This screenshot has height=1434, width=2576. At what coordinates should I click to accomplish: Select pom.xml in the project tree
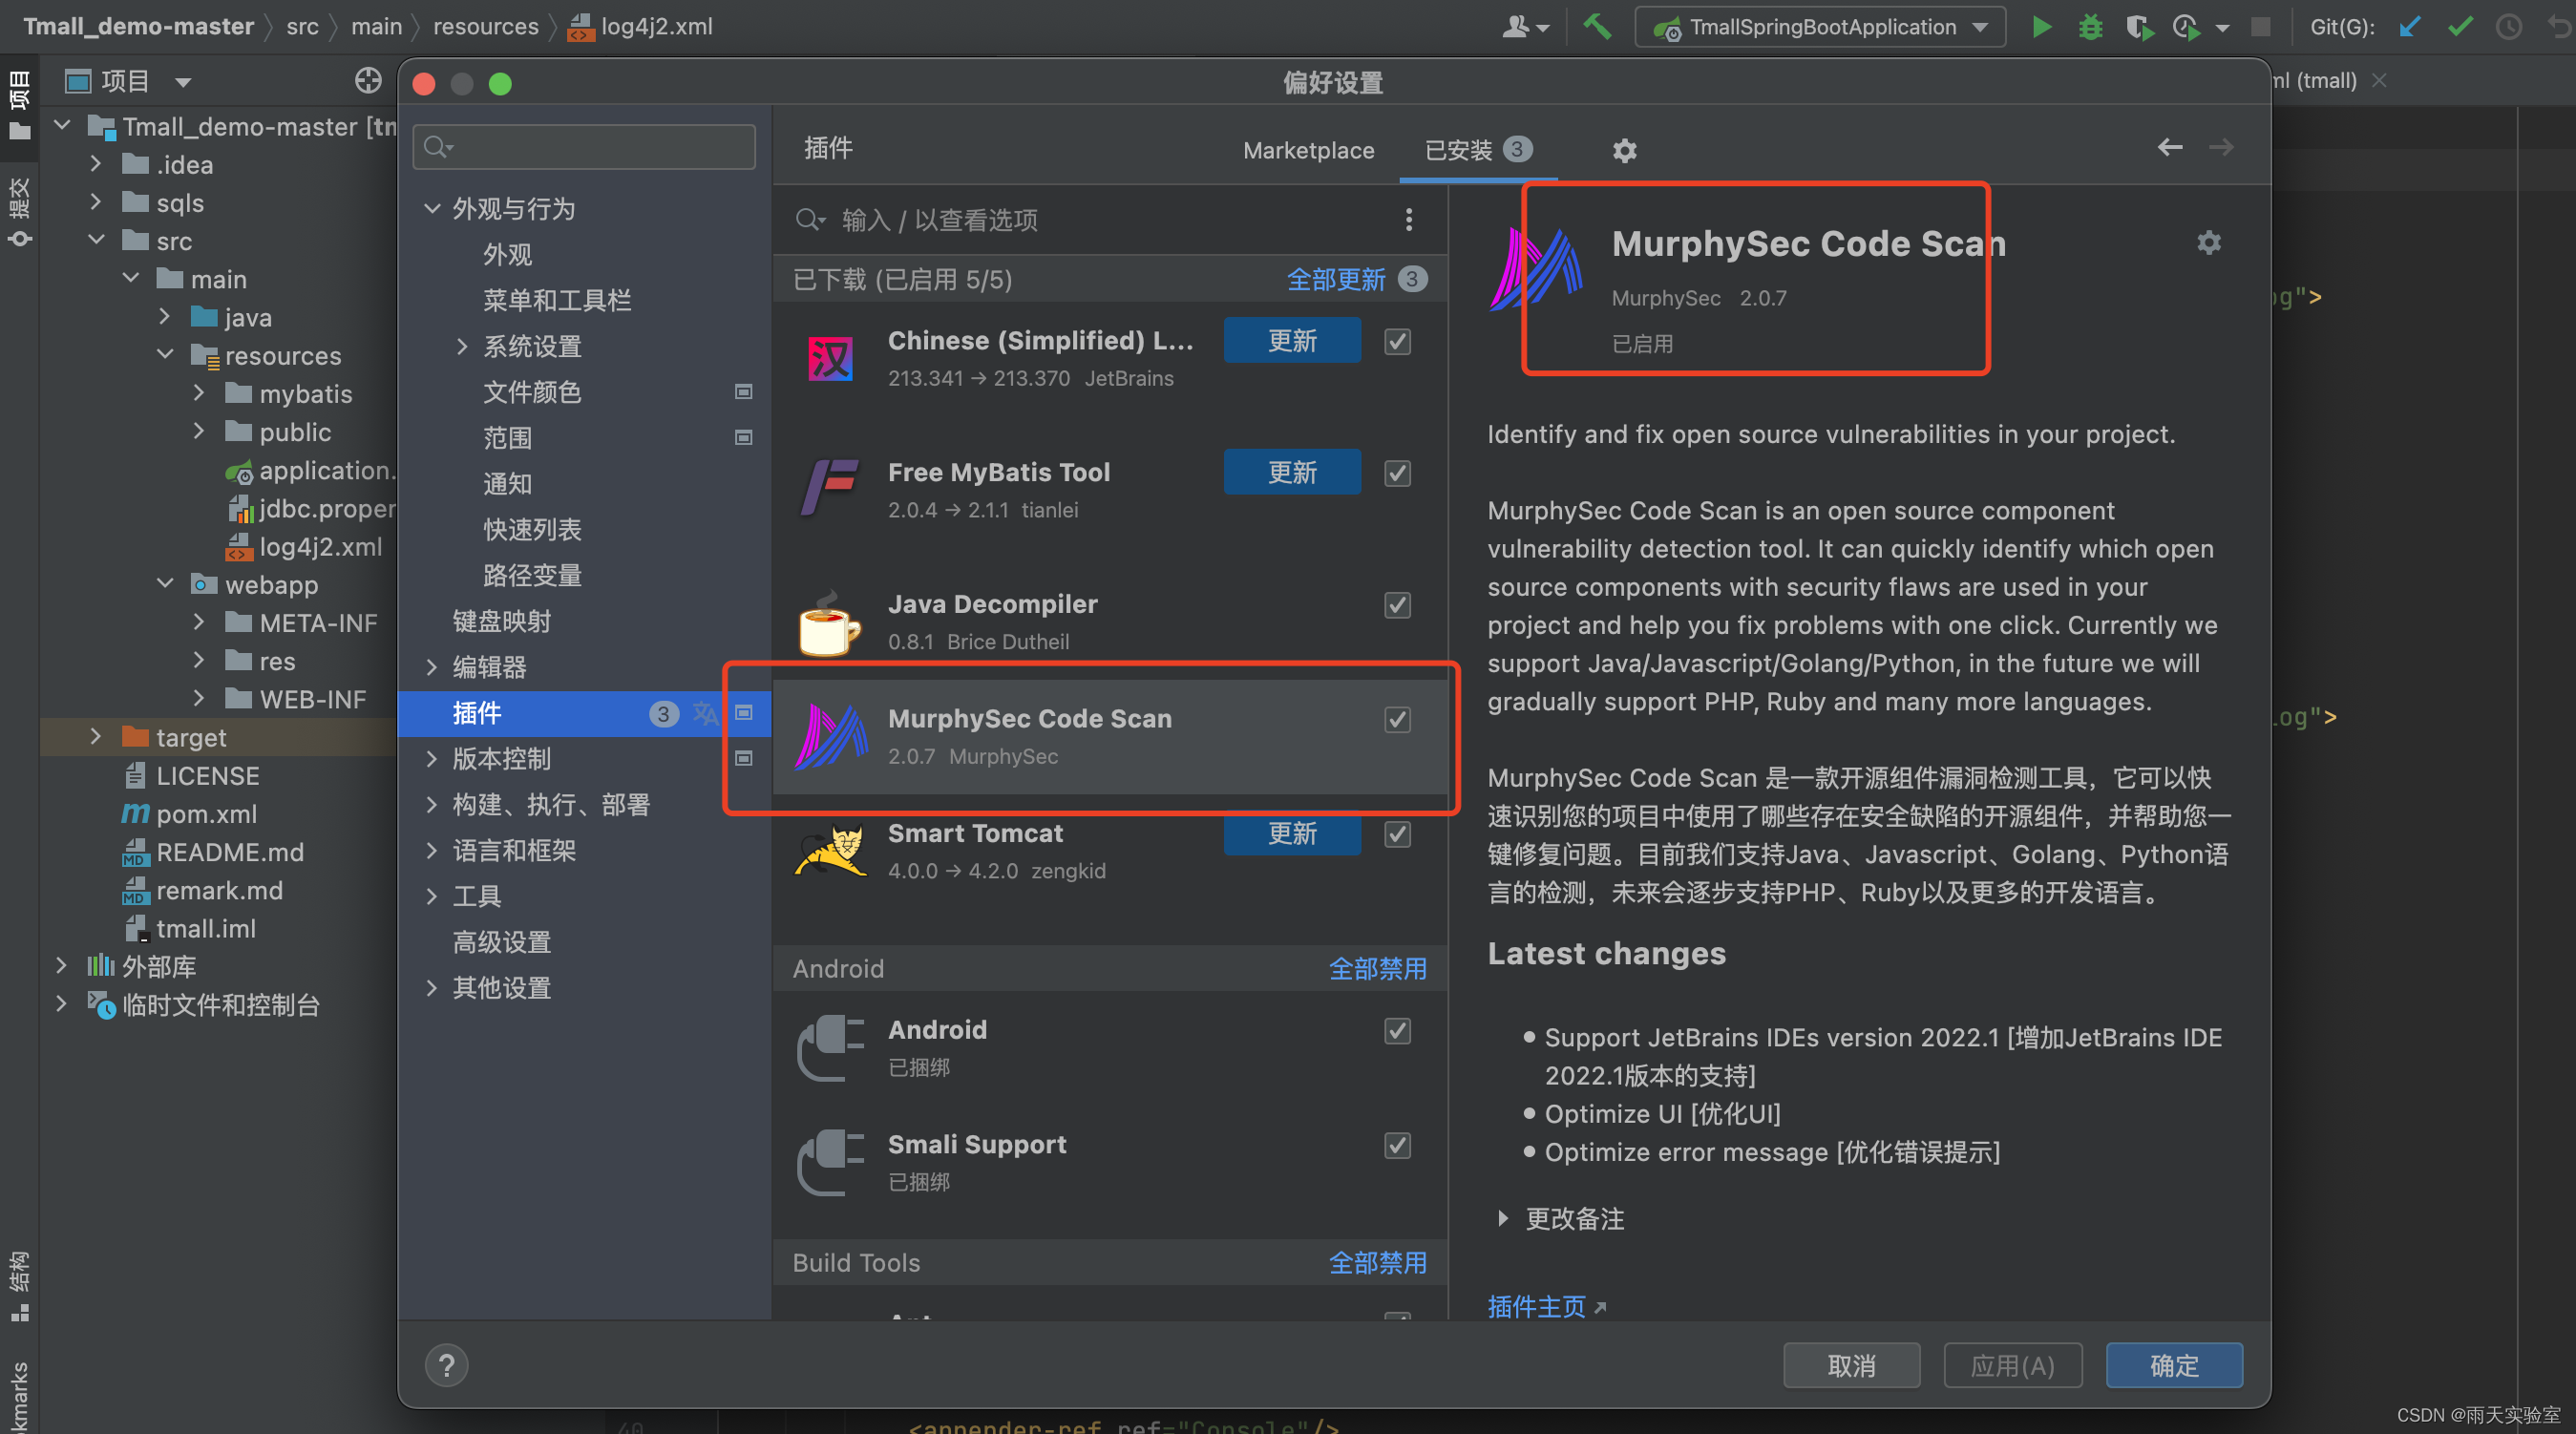coord(206,813)
